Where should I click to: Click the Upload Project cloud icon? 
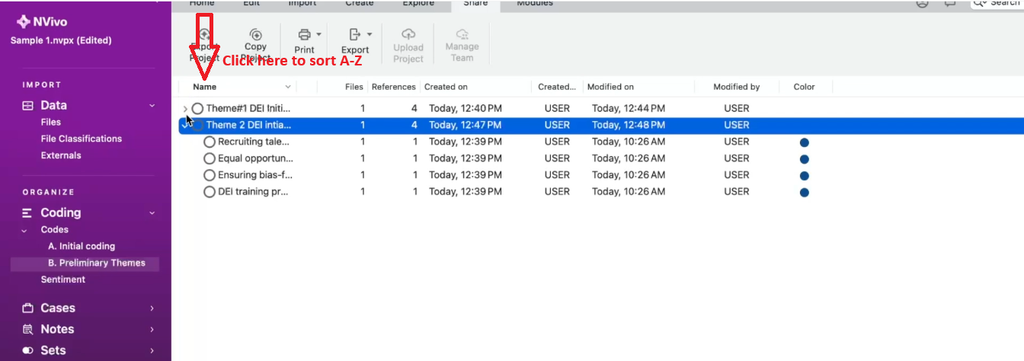(408, 34)
